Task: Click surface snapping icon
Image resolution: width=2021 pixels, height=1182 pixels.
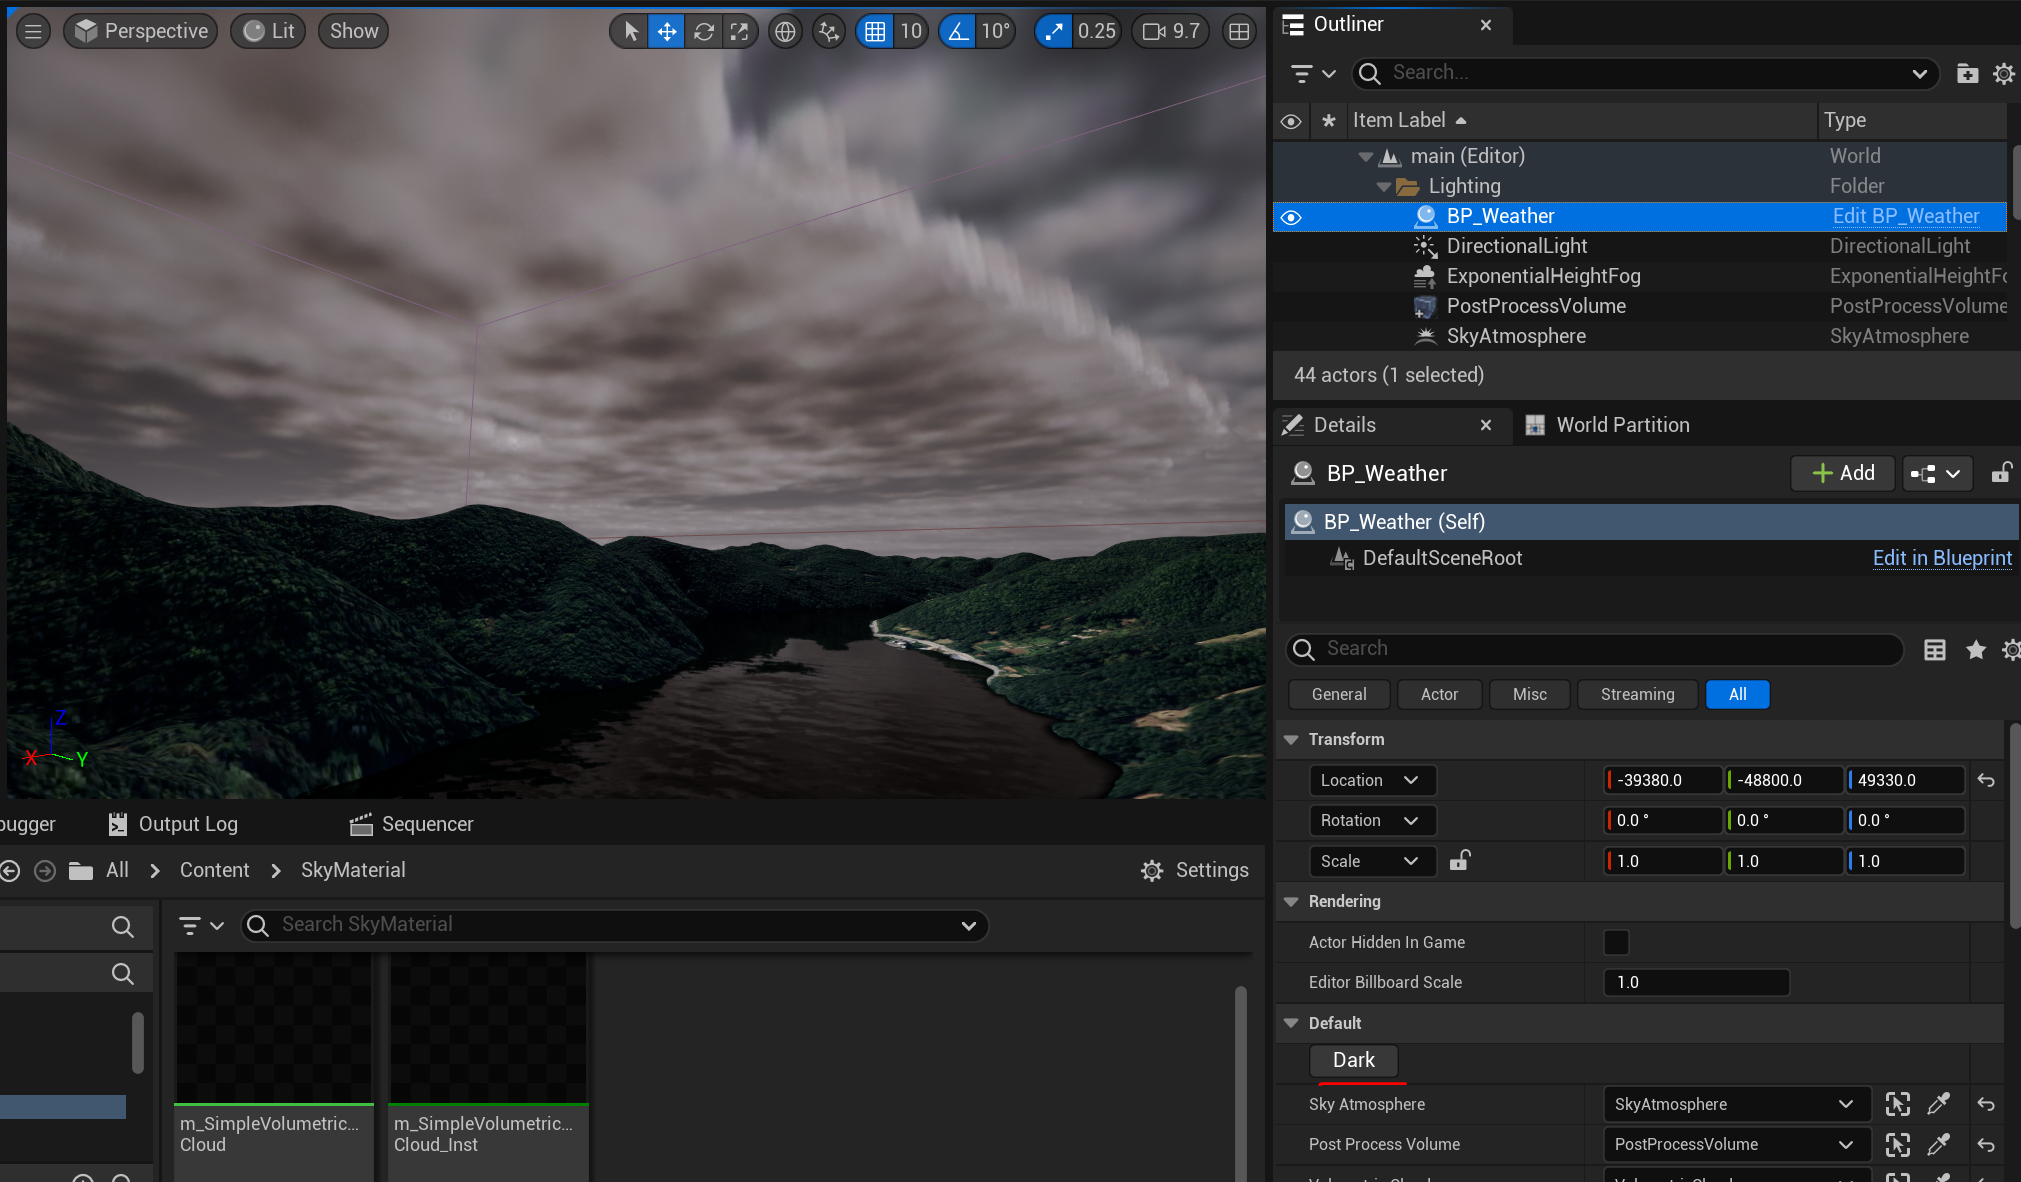Action: 829,31
